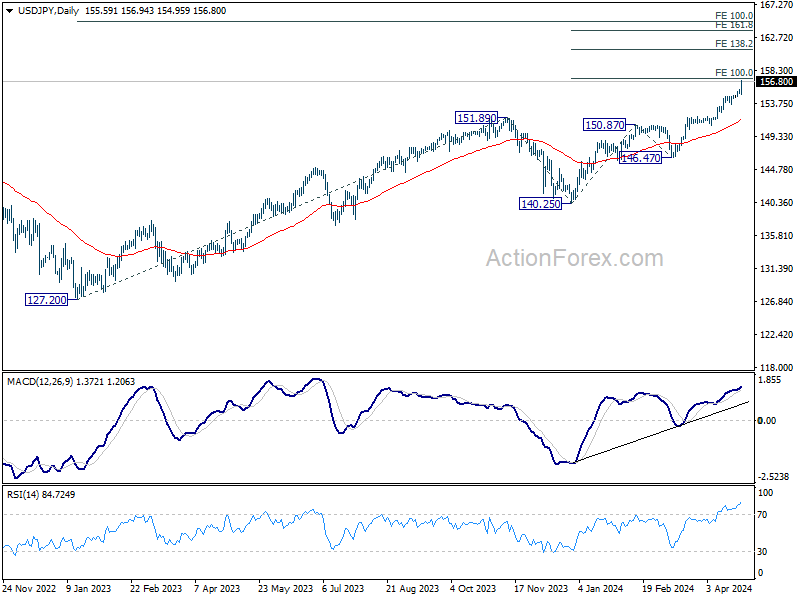The image size is (800, 600).
Task: Open the USDJPY symbol dropdown arrow
Action: point(10,11)
